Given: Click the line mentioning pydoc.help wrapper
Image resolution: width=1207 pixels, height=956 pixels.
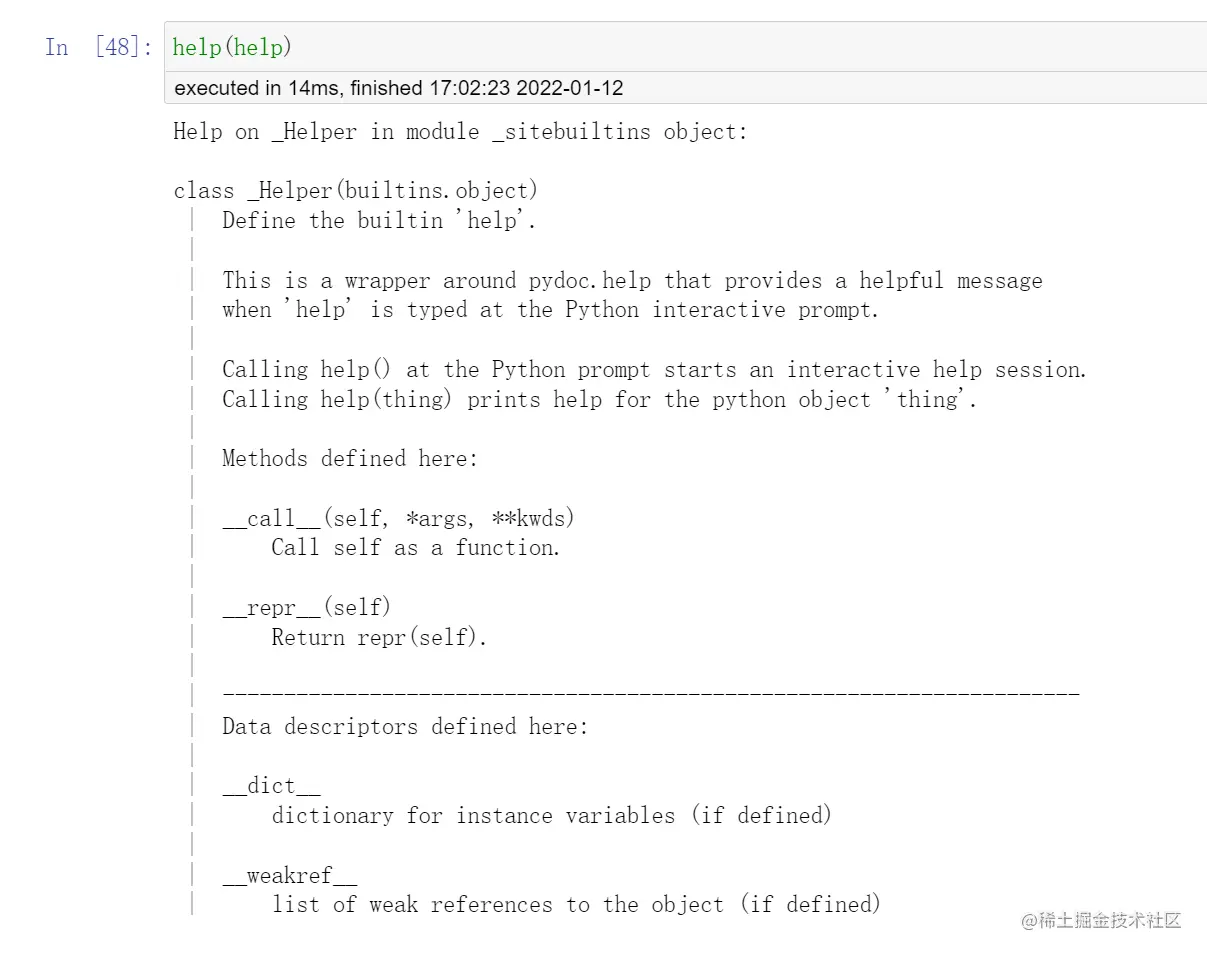Looking at the screenshot, I should point(632,281).
